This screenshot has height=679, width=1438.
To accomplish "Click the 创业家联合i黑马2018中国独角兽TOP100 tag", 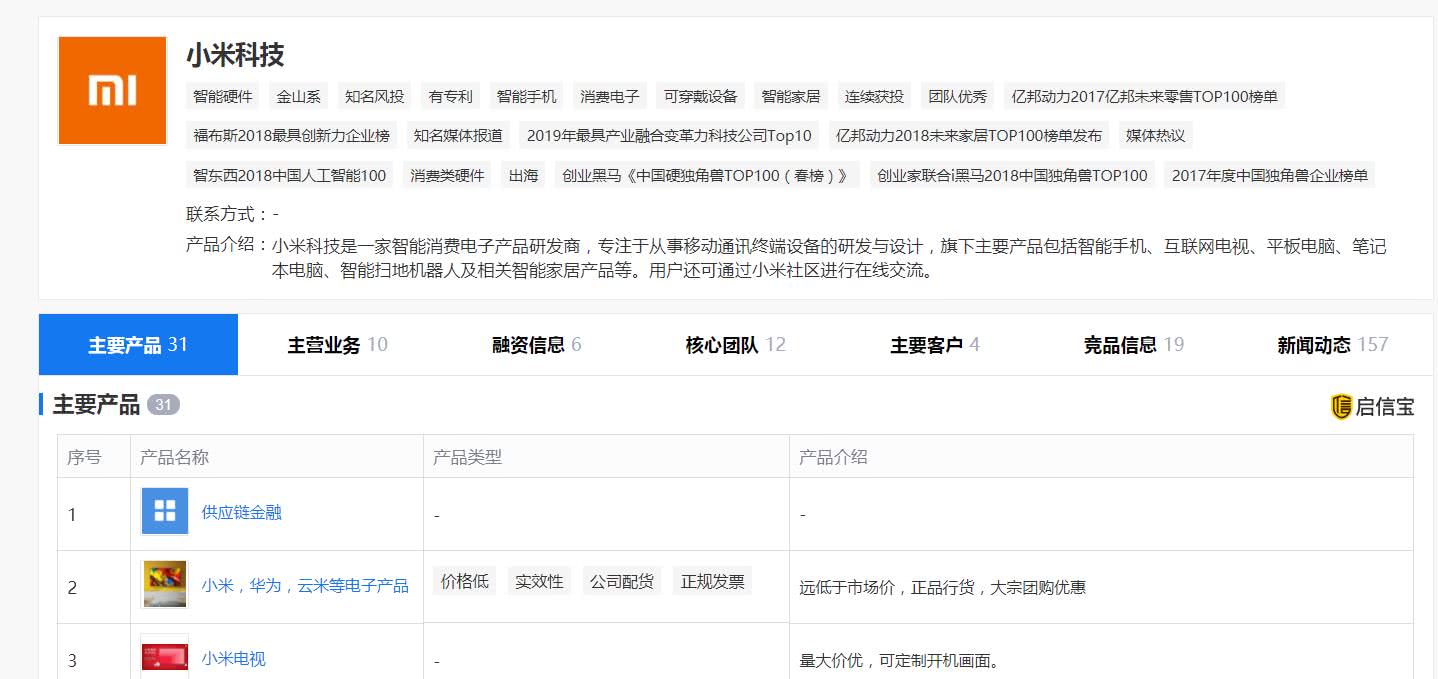I will click(x=1012, y=175).
